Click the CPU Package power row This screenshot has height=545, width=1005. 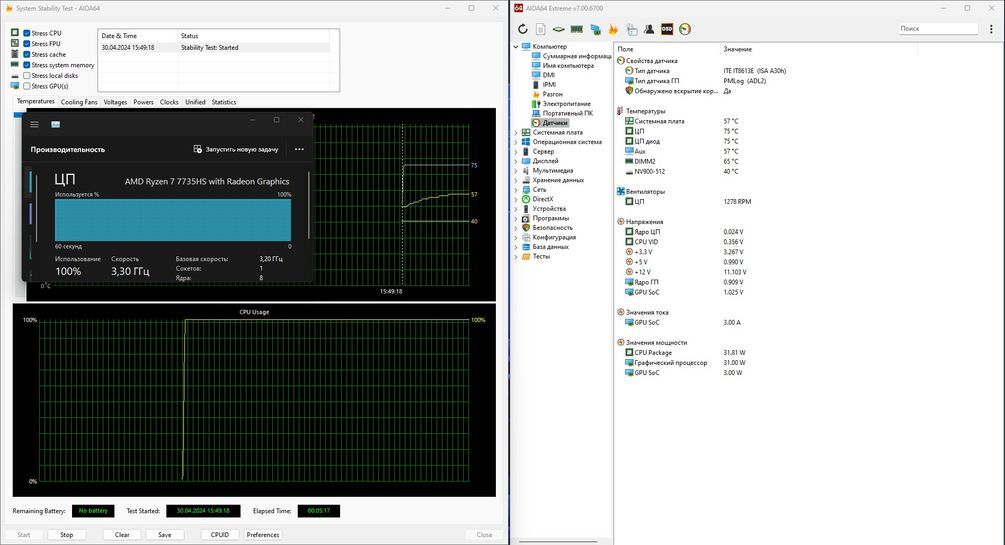[685, 353]
